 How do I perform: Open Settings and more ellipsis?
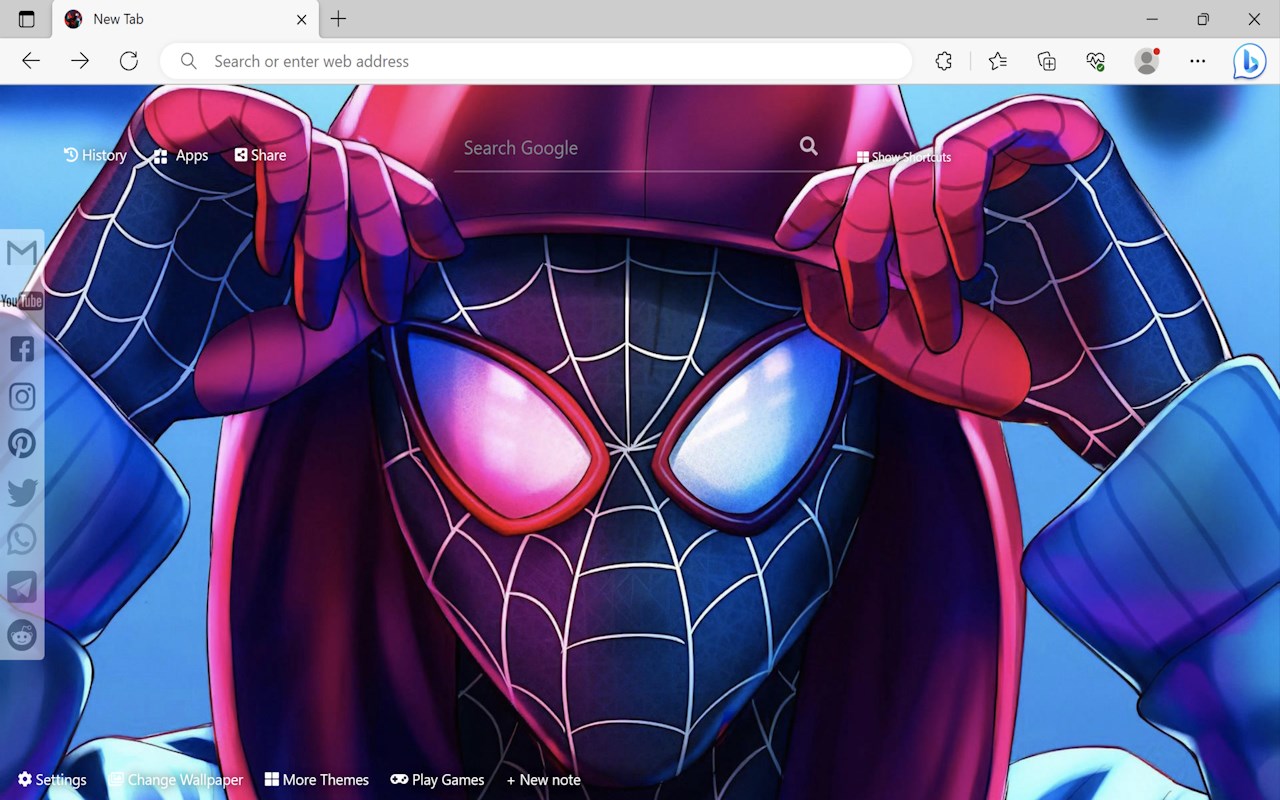(x=1197, y=61)
